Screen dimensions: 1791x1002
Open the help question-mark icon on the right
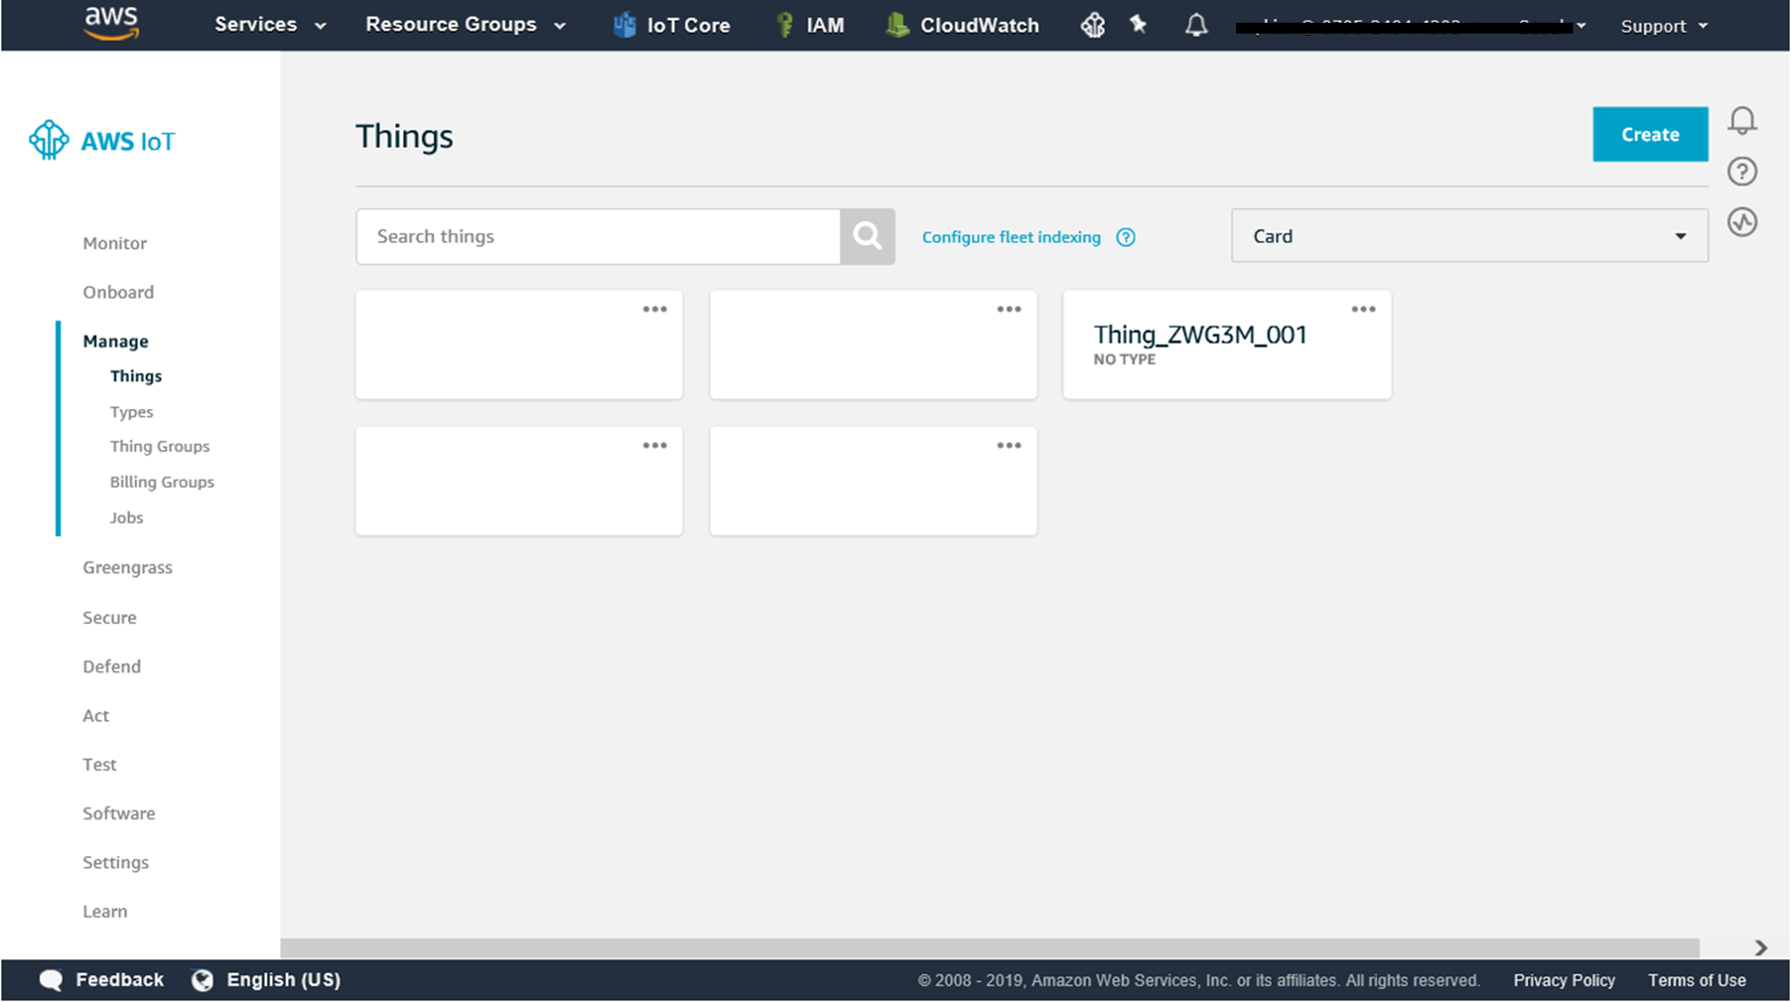[x=1743, y=171]
